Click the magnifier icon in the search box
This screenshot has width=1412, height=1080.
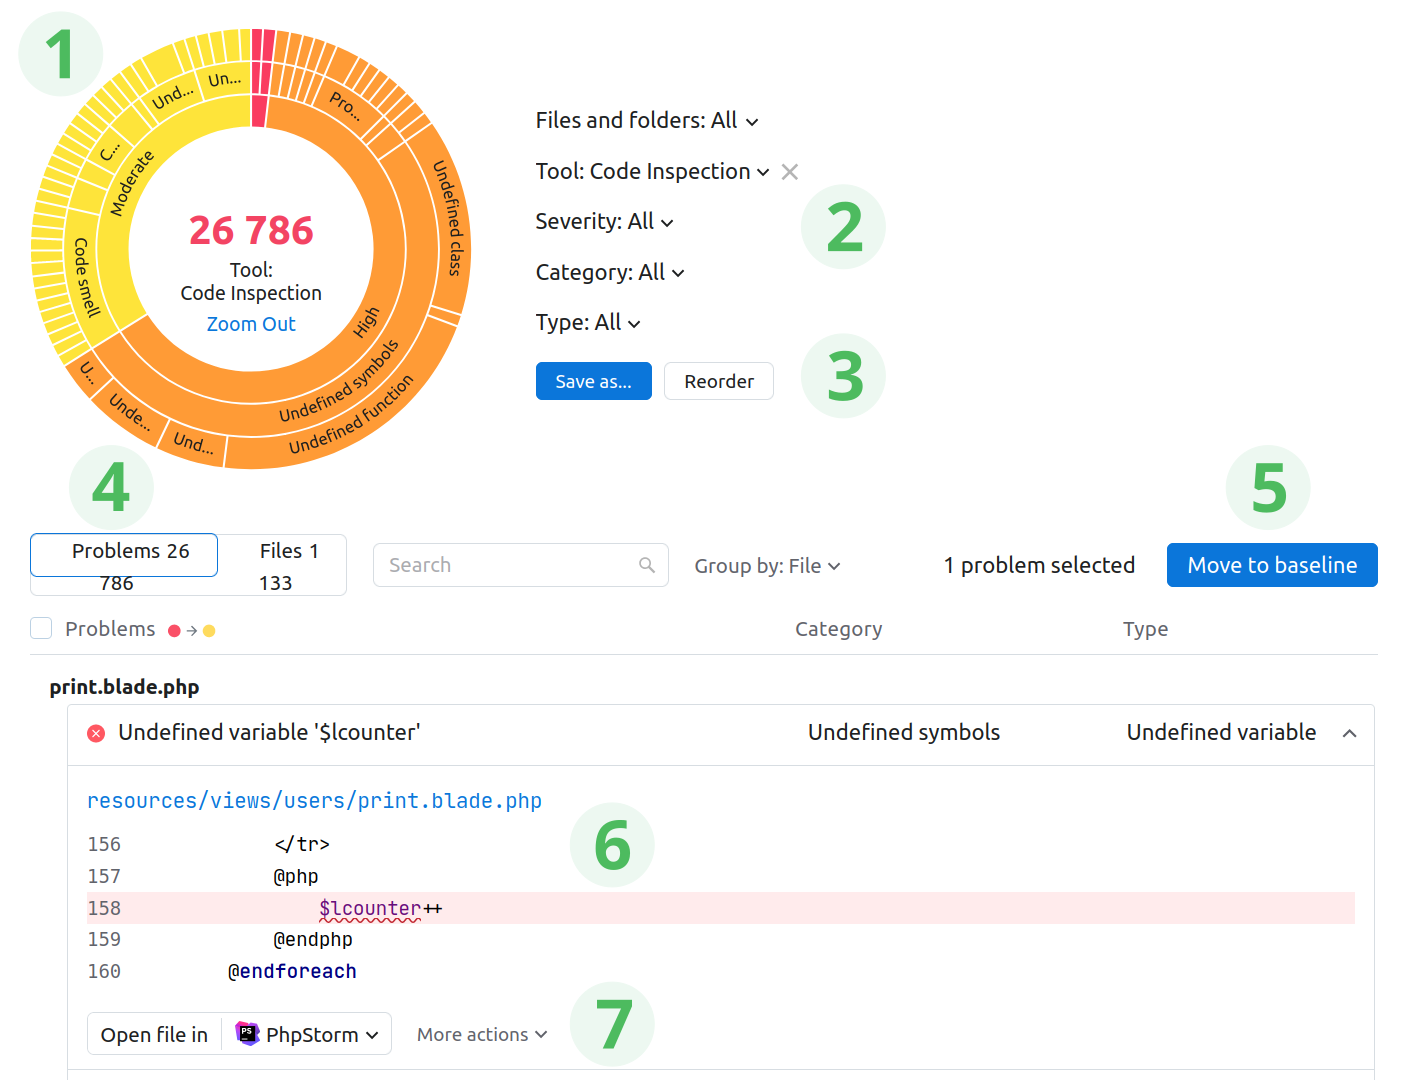[646, 565]
